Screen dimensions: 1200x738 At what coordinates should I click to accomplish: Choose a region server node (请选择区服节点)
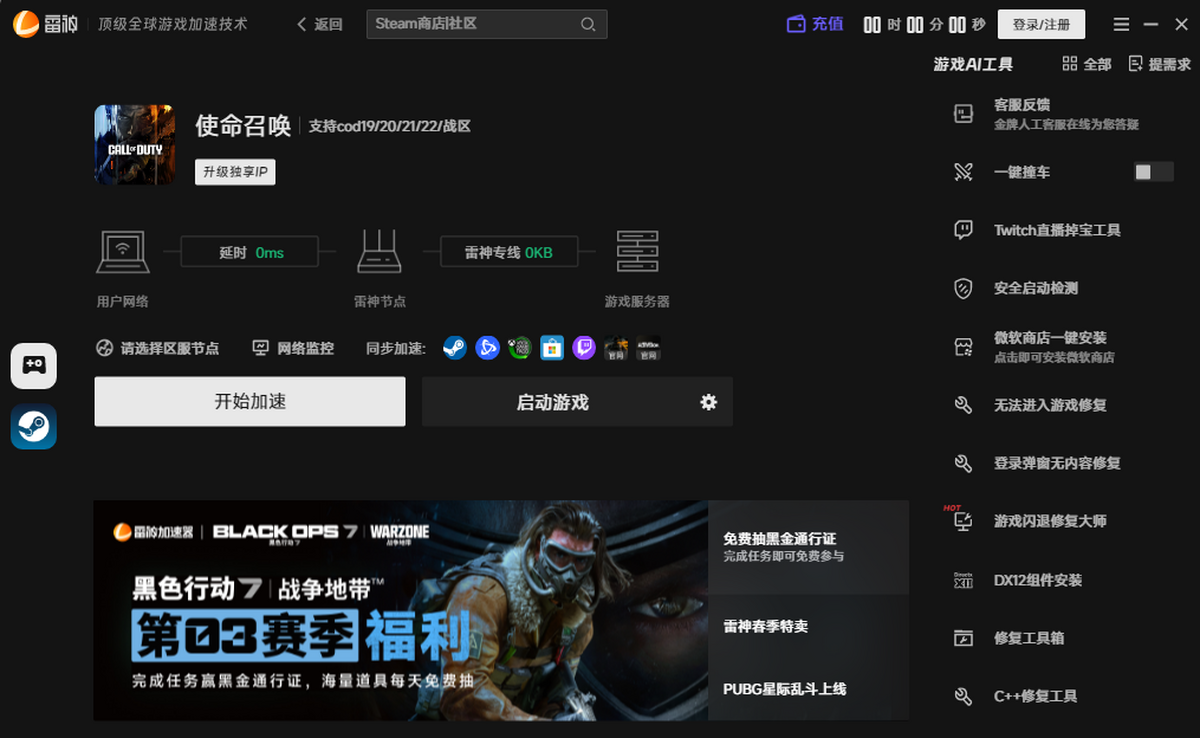158,348
